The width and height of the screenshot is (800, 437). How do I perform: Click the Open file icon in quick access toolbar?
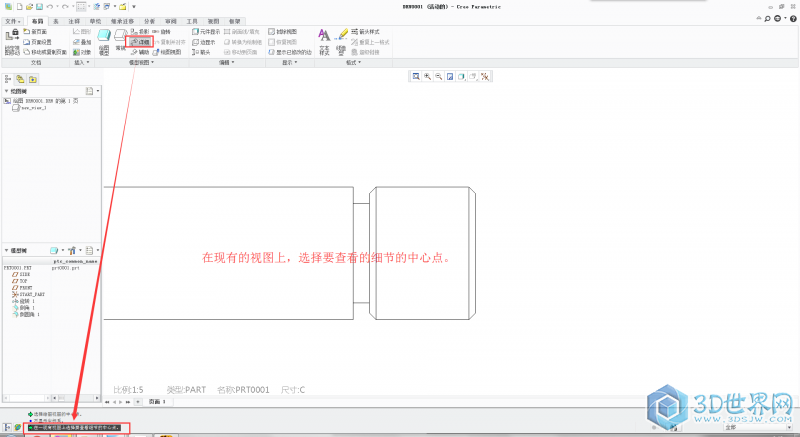(30, 7)
